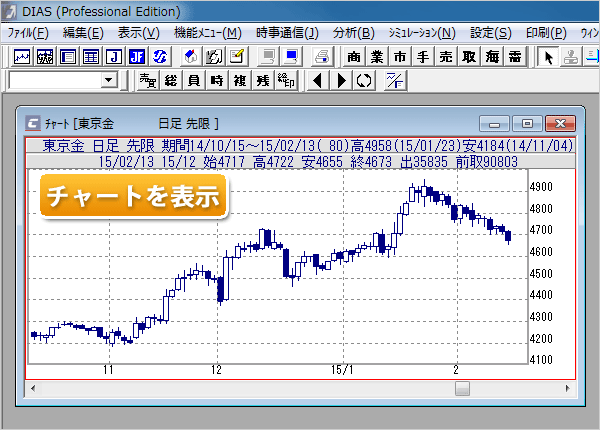Click the chart horizontal scrollbar thumb

(461, 388)
